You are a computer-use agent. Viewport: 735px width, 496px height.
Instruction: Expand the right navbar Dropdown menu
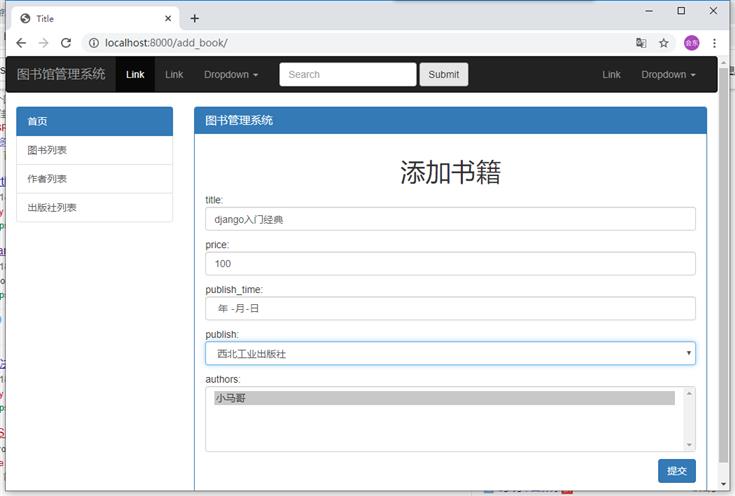pyautogui.click(x=668, y=74)
